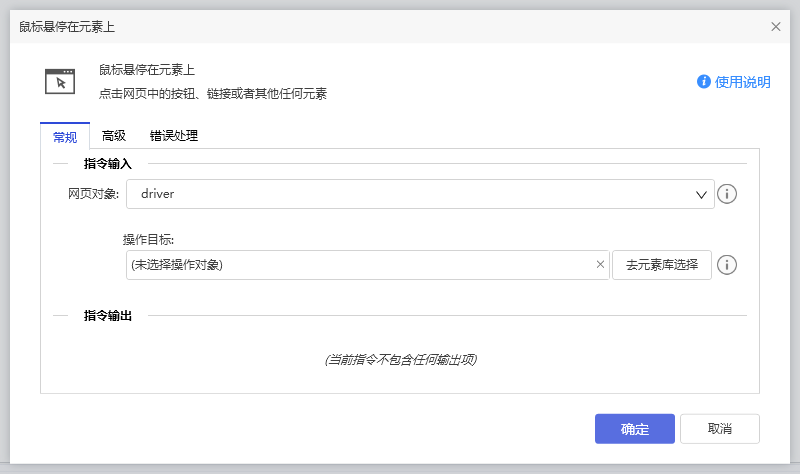Click the mouse hover command icon
Viewport: 800px width, 474px height.
click(60, 81)
